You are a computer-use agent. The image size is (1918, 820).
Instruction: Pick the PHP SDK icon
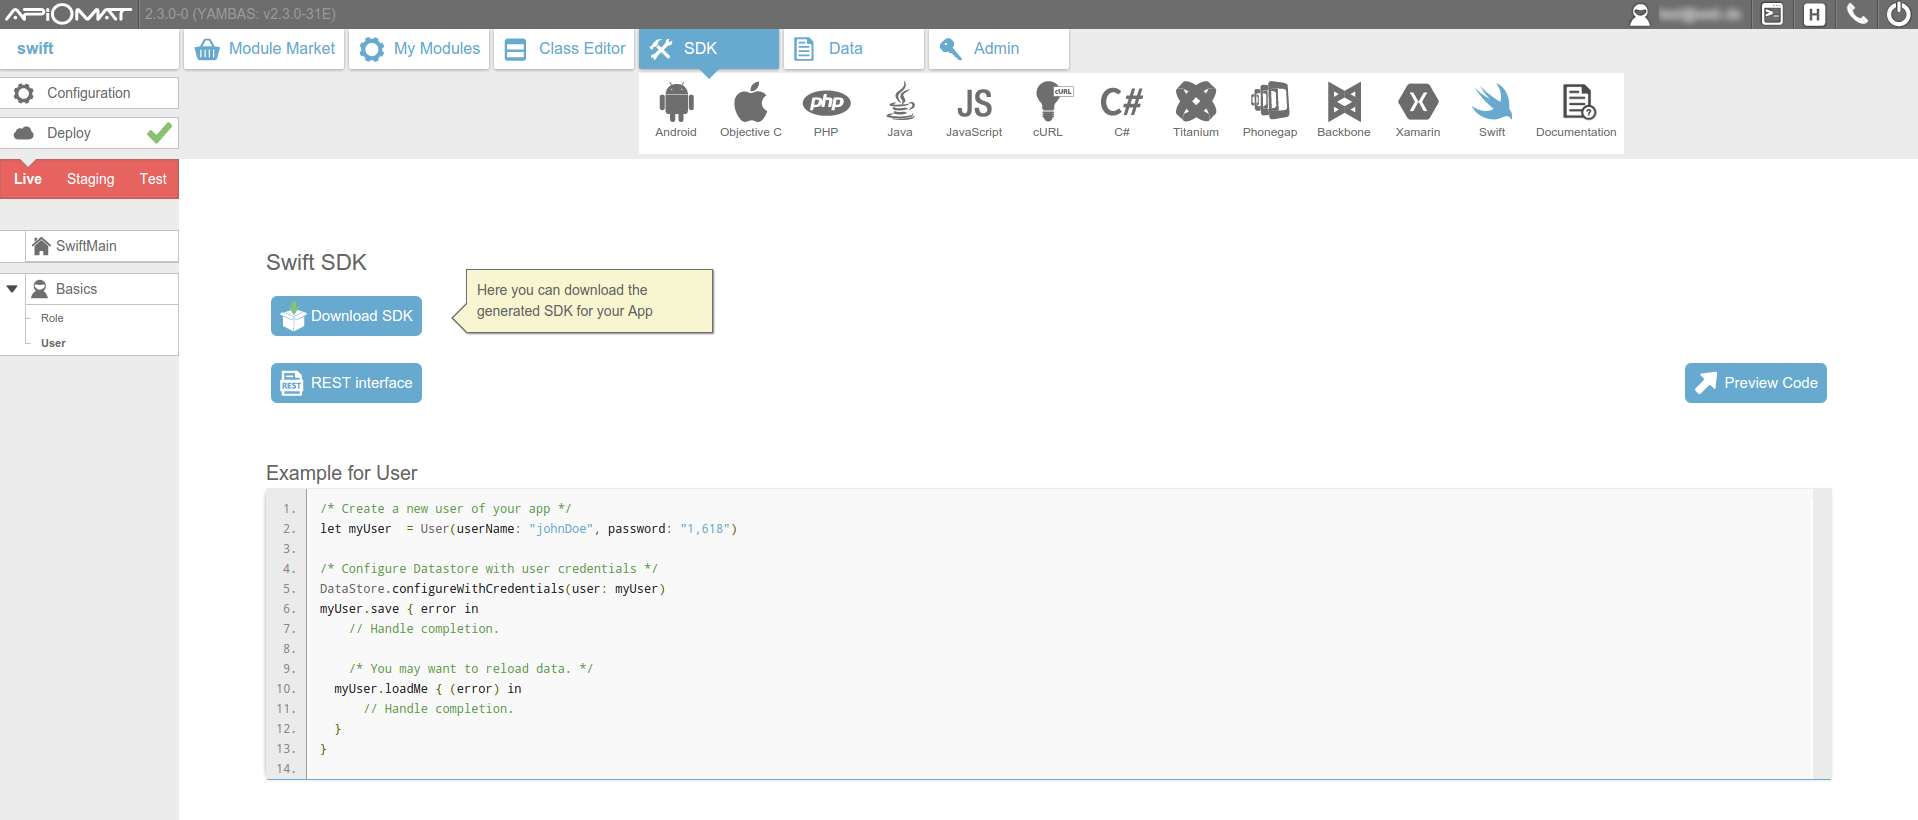(826, 110)
